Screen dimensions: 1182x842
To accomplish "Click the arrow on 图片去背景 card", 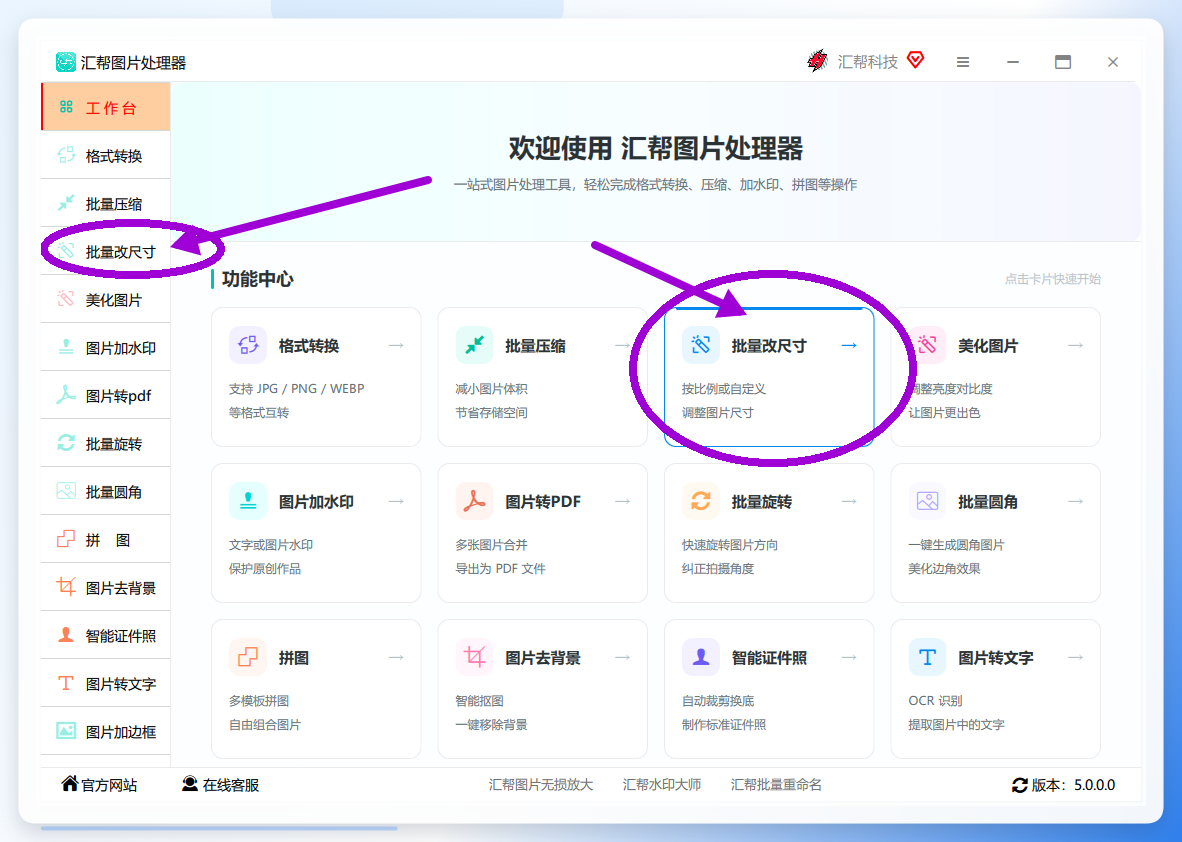I will click(623, 657).
